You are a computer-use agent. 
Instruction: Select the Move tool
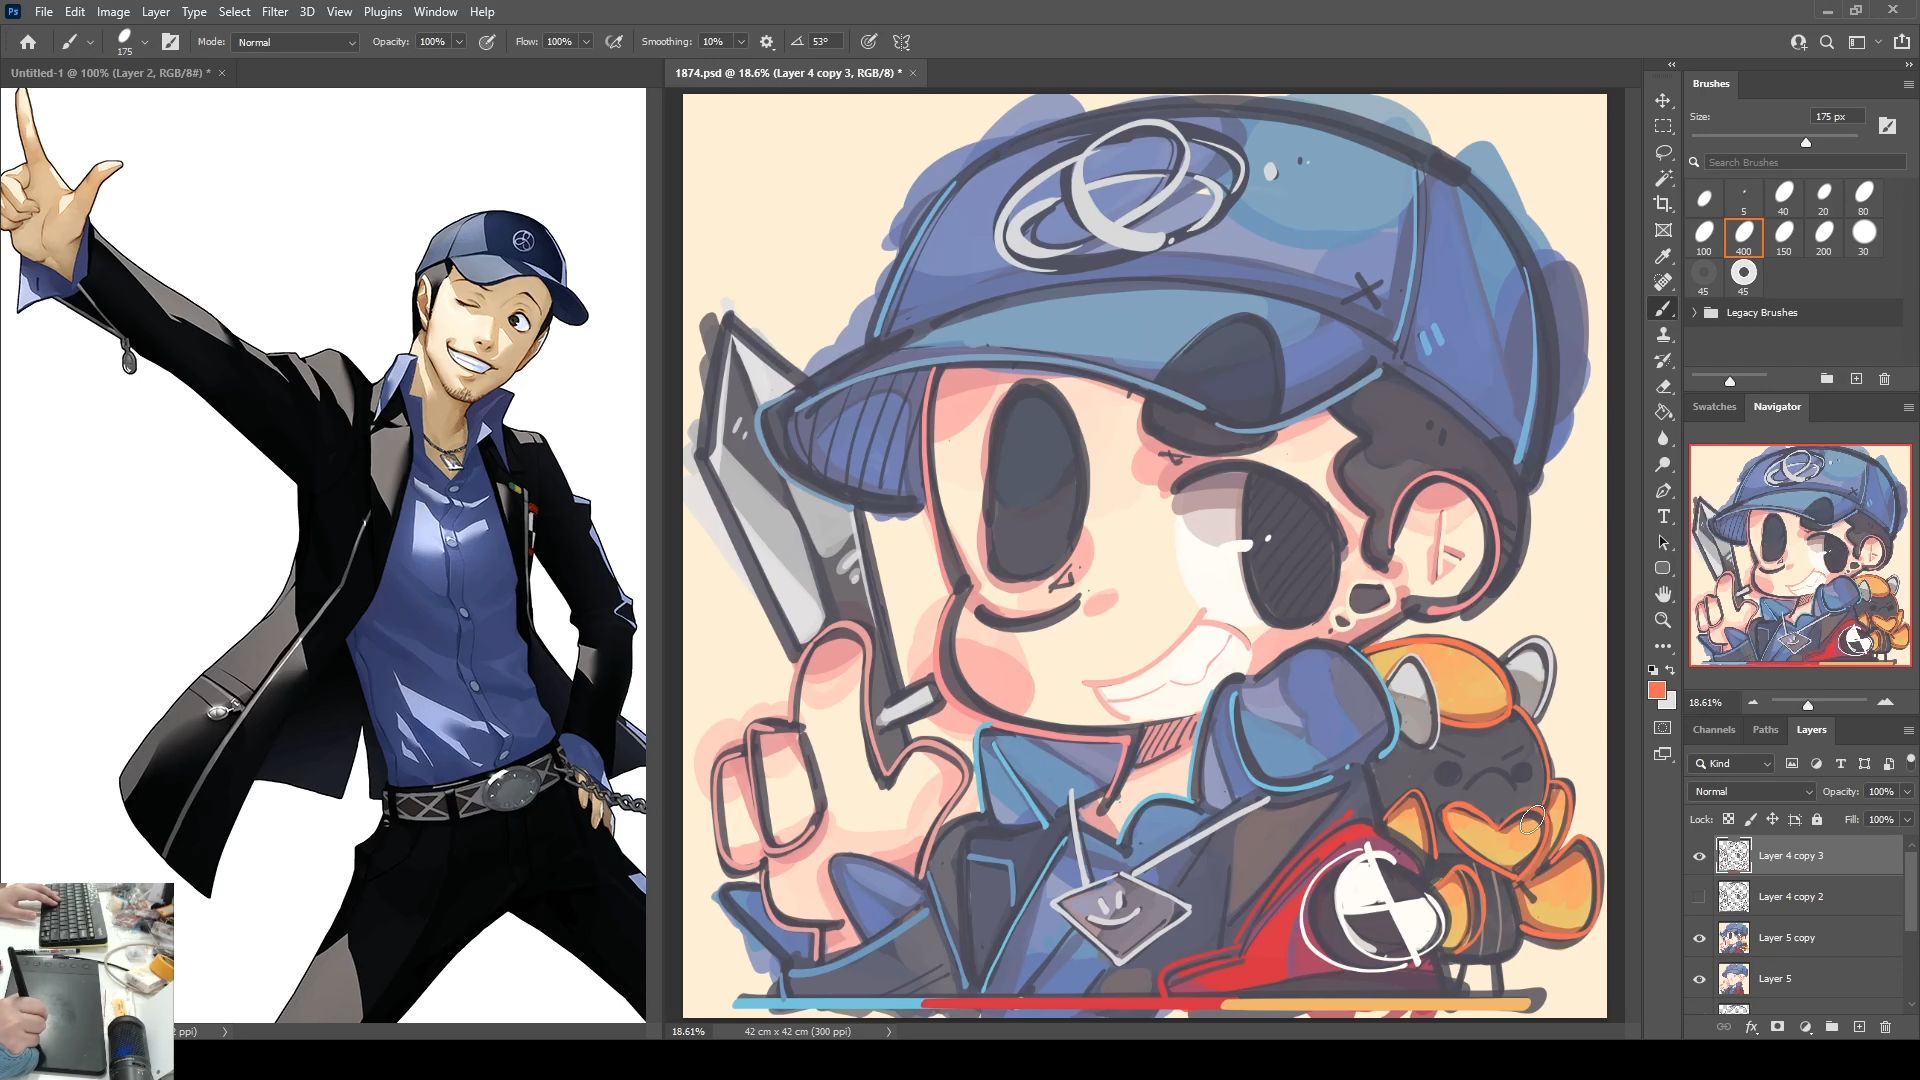coord(1663,101)
